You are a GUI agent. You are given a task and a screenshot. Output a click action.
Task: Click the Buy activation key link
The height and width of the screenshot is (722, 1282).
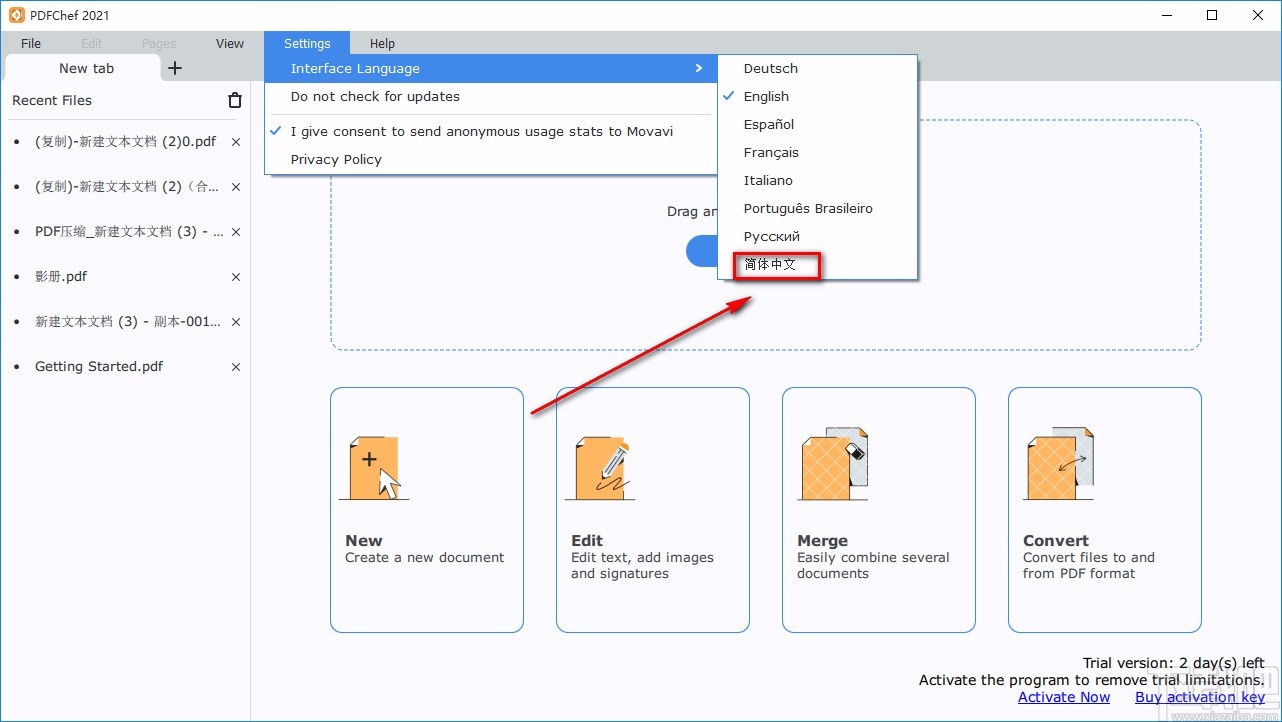(1200, 697)
